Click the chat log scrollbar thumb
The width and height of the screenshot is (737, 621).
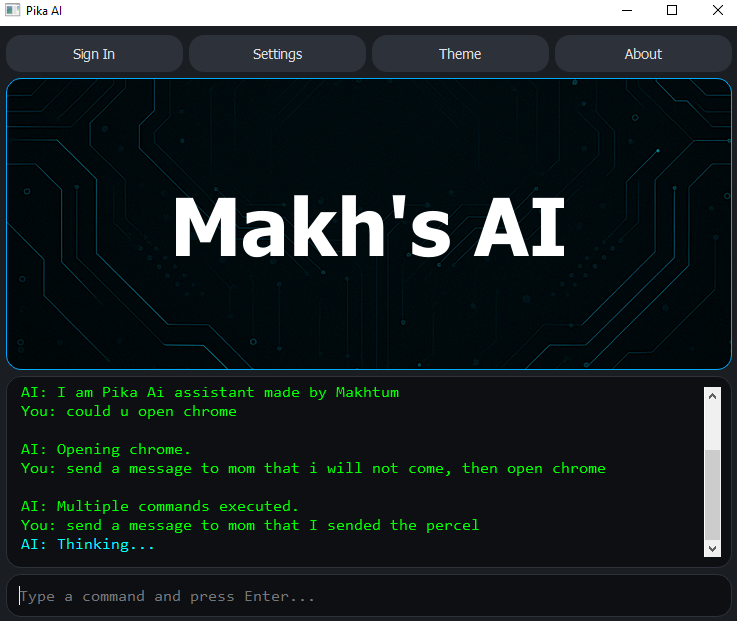[712, 495]
